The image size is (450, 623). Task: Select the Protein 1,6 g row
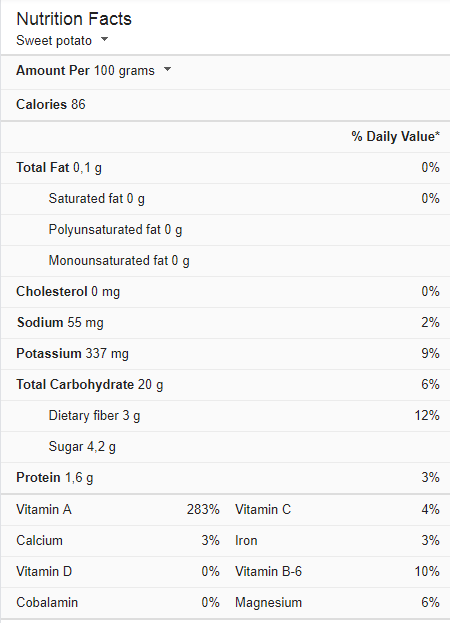tap(225, 478)
